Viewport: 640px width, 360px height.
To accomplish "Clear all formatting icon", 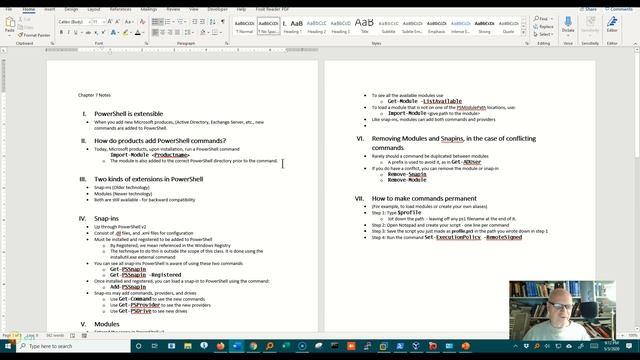I will [x=142, y=22].
